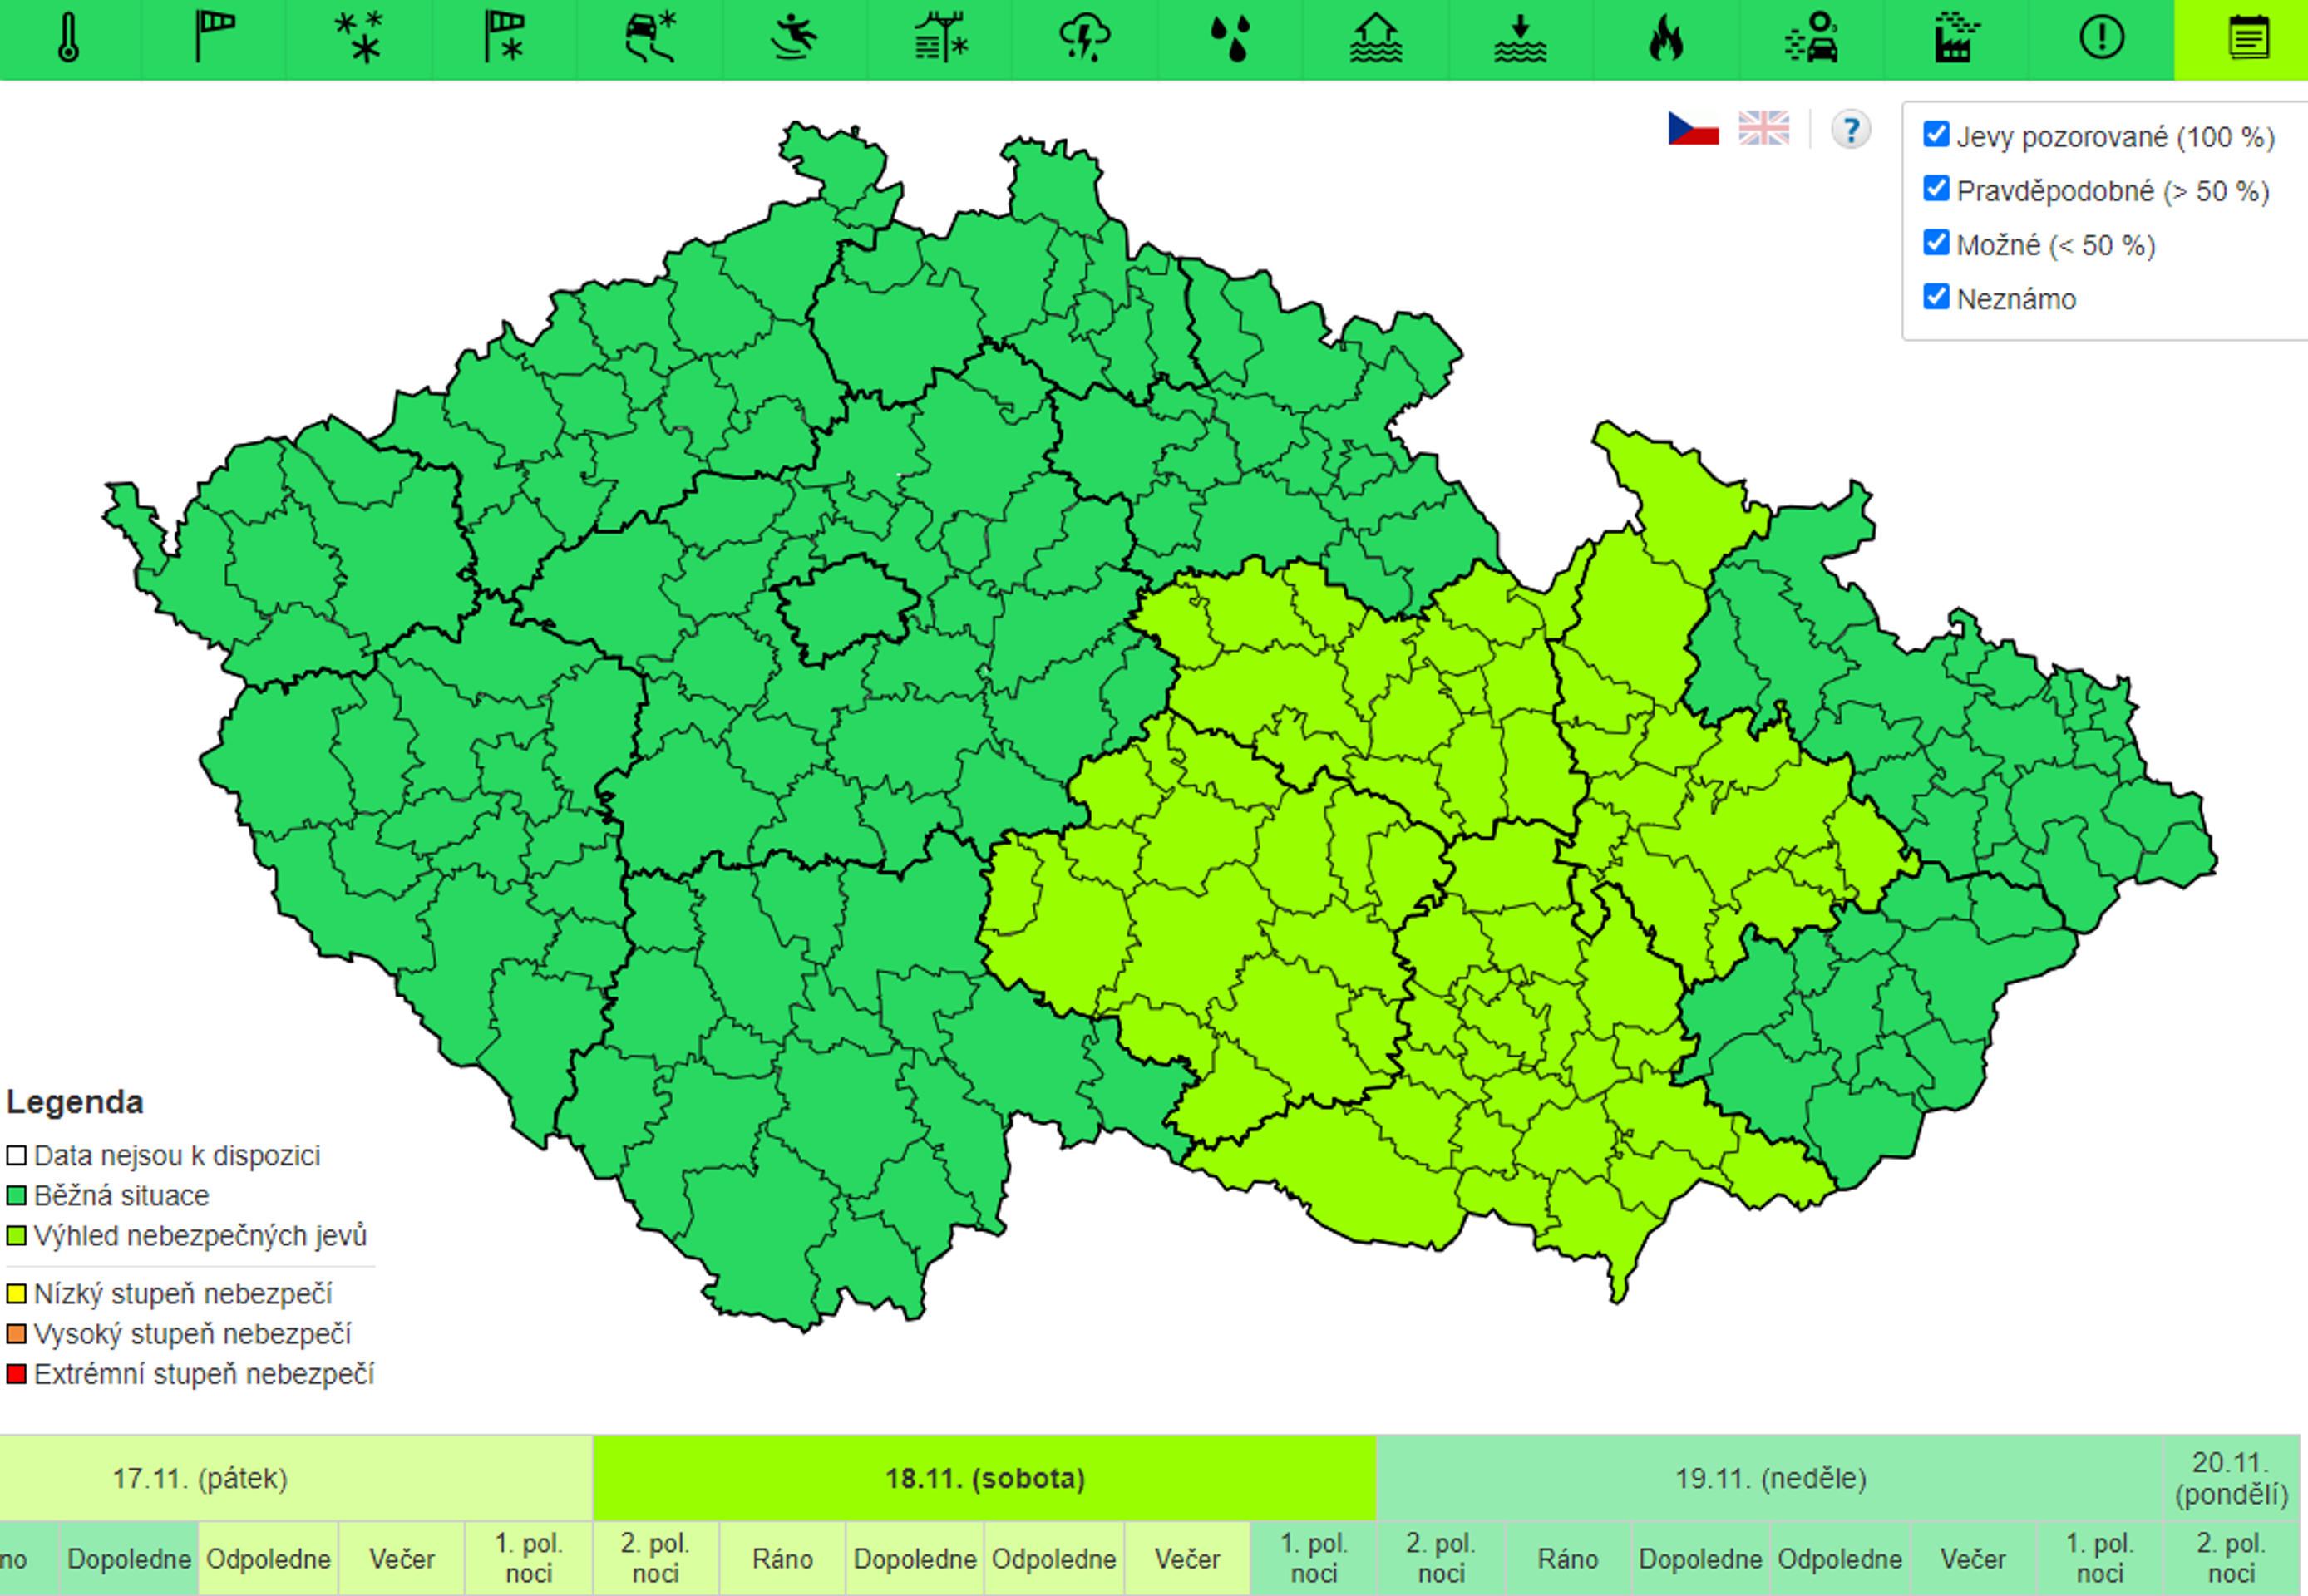Choose Ráno under 19.11. neděle
The width and height of the screenshot is (2308, 1596).
point(1568,1559)
